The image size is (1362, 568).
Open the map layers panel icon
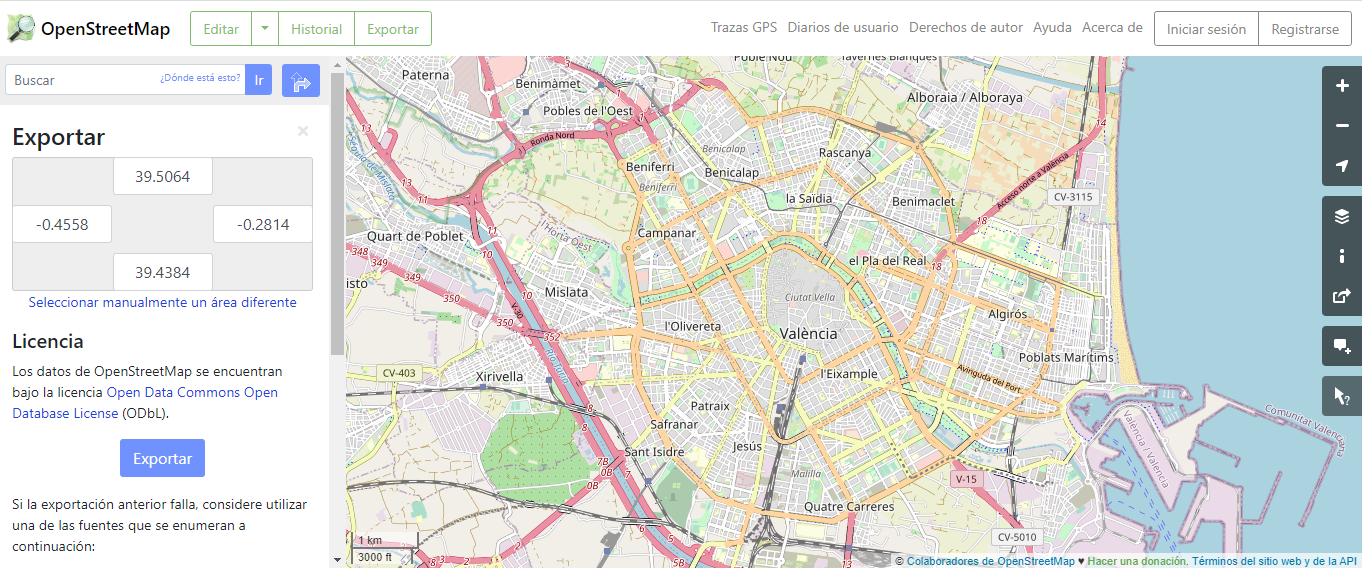pos(1342,216)
